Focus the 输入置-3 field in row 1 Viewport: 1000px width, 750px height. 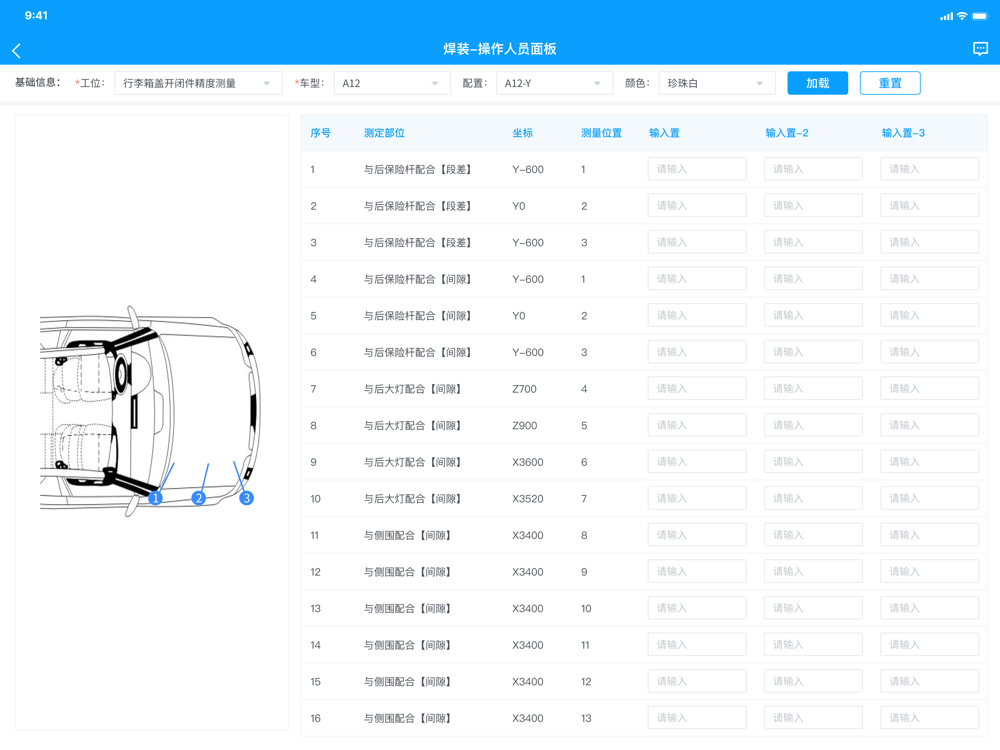click(x=929, y=169)
